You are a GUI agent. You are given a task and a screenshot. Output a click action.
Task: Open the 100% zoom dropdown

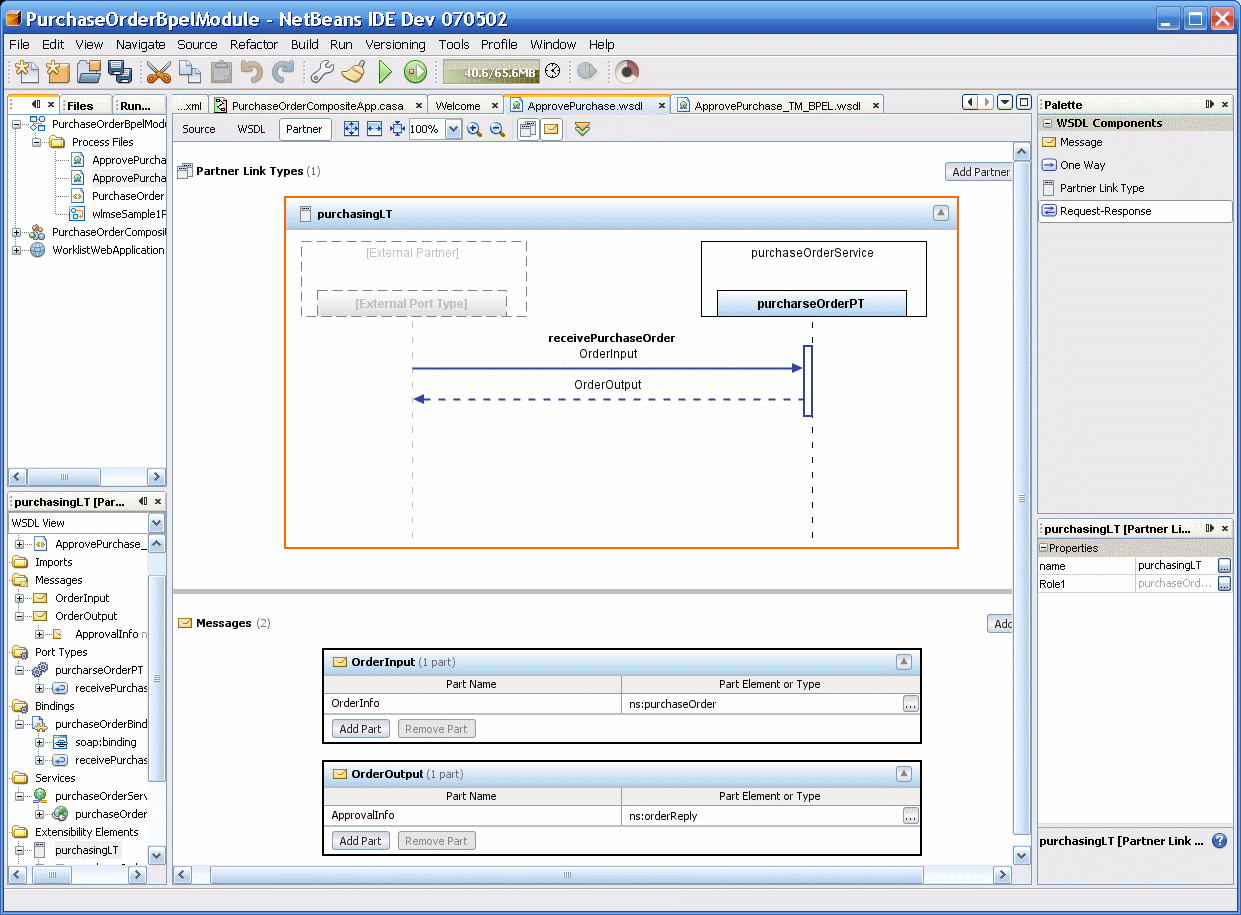(453, 129)
